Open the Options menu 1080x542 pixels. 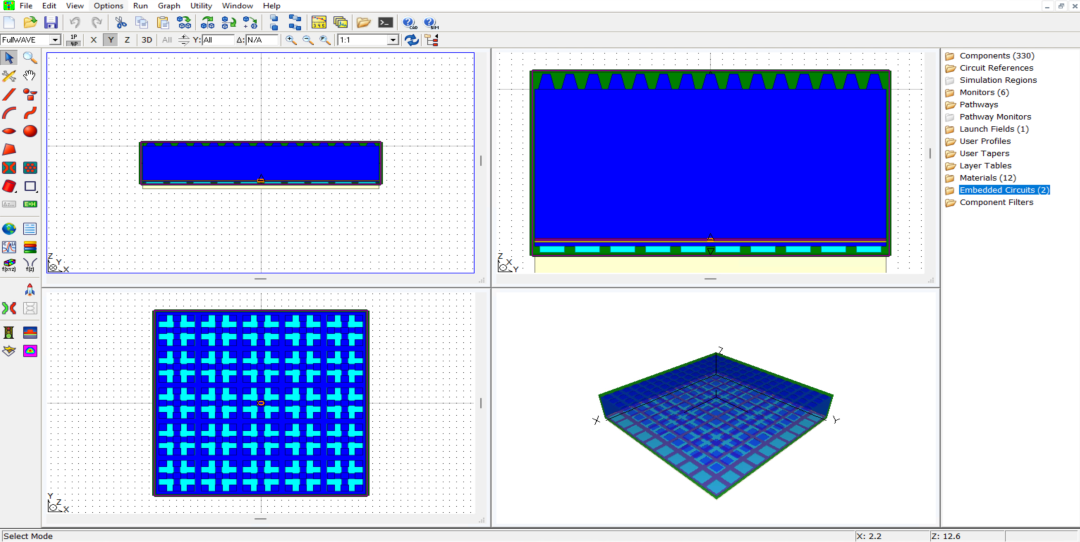pos(108,6)
